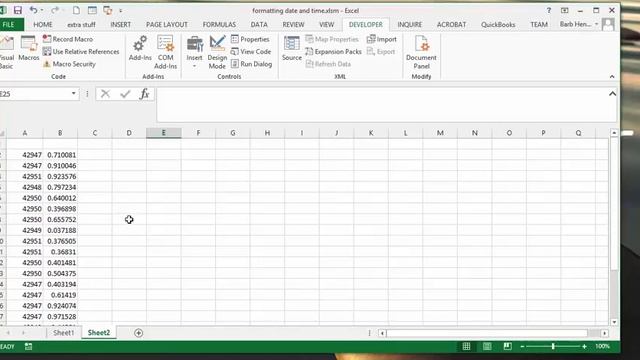Expand the Name Box dropdown
Viewport: 640px width, 360px height.
73,94
